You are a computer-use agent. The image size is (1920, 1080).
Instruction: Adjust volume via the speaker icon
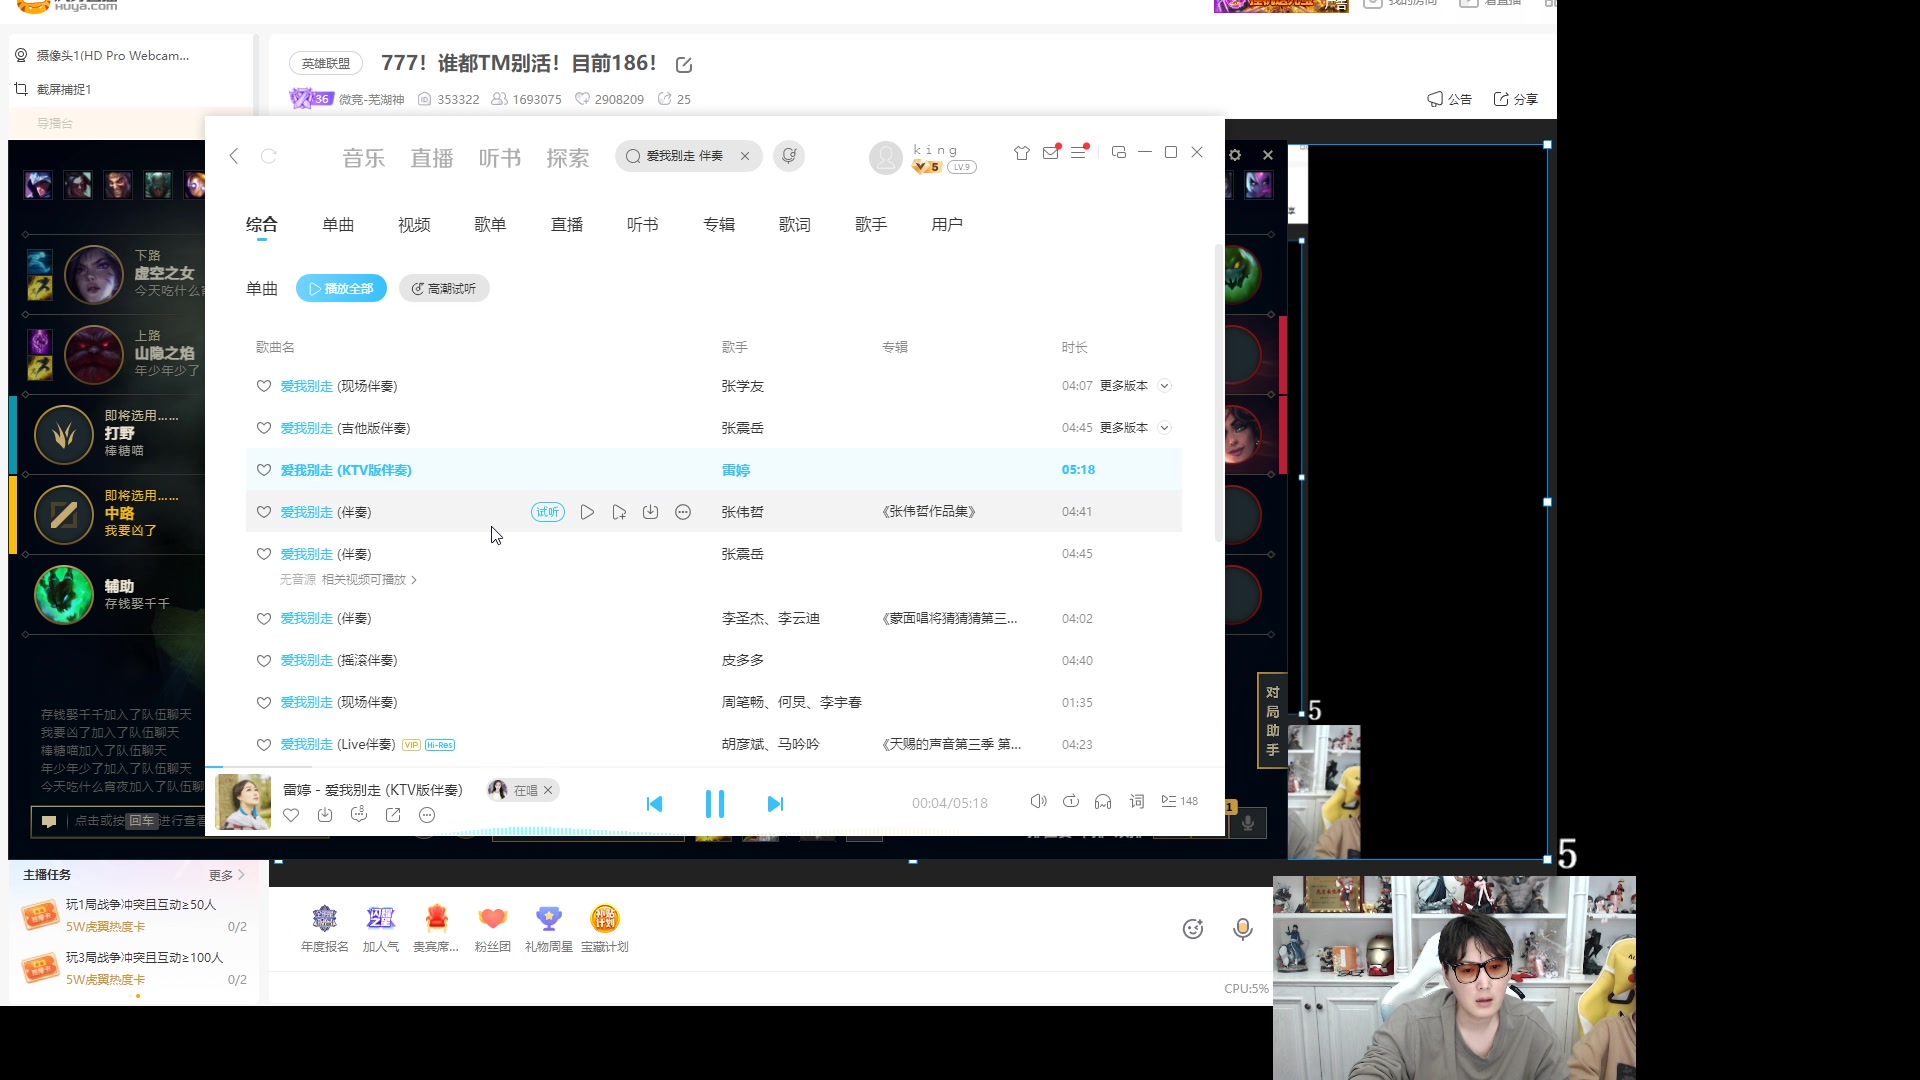(x=1039, y=801)
